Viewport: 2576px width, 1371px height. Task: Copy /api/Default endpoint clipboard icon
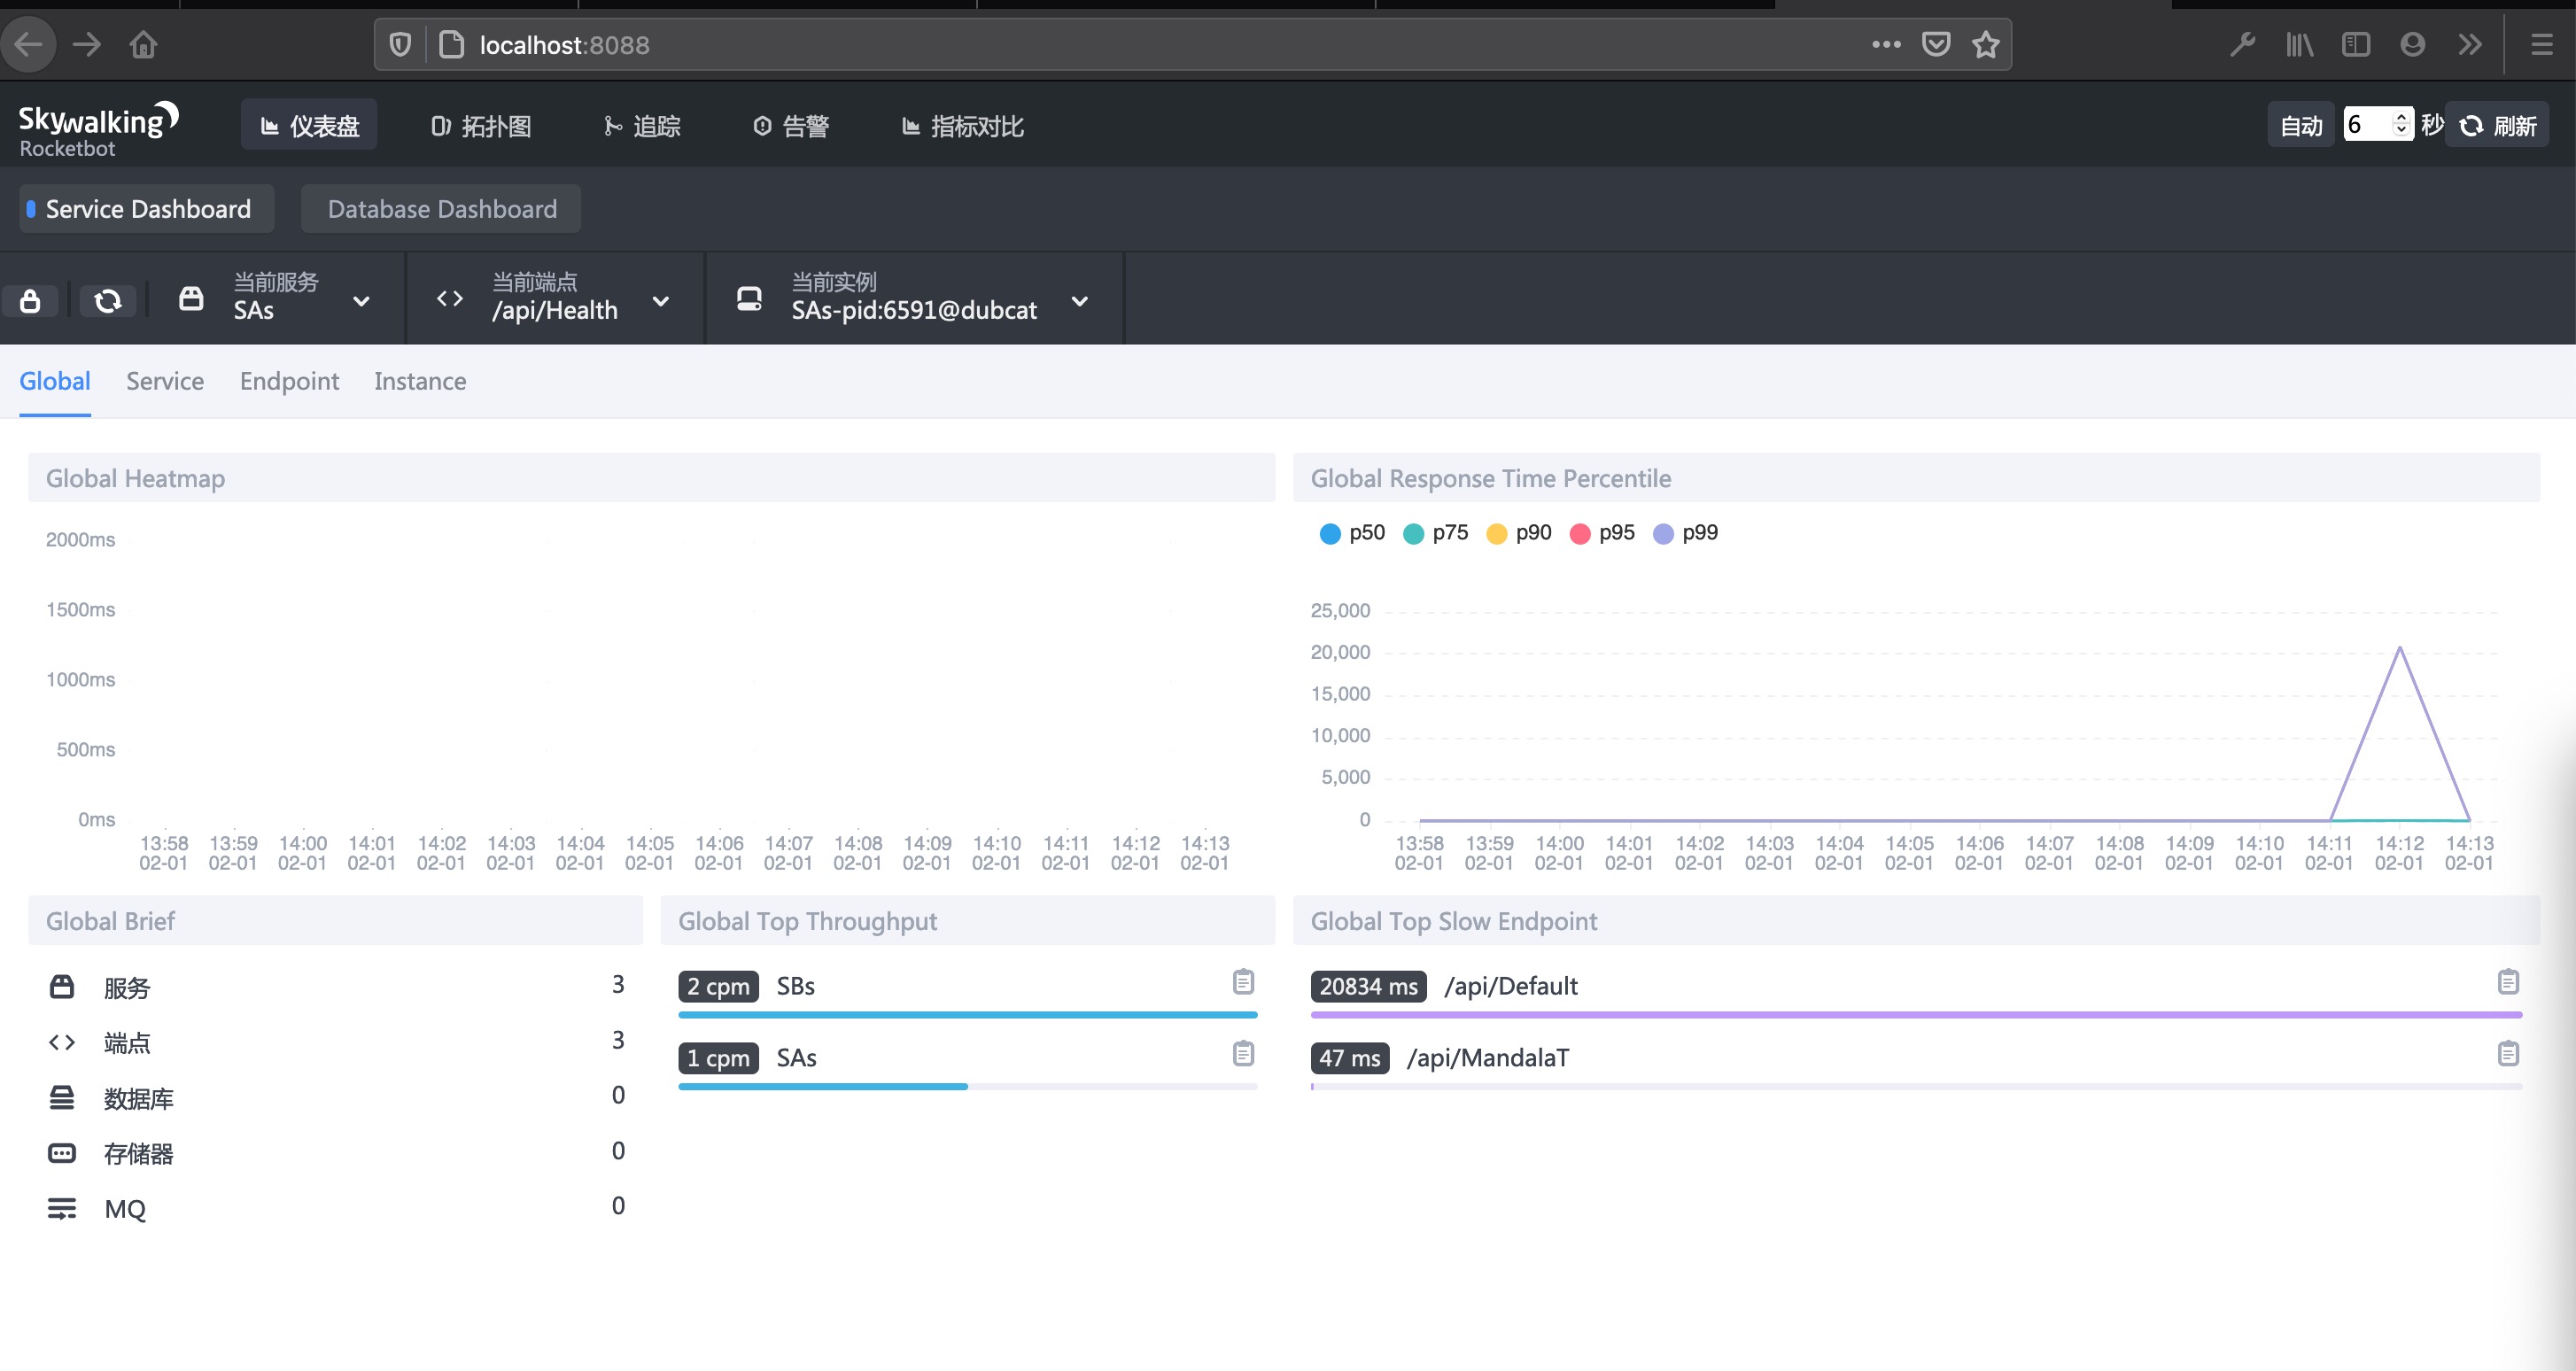(2508, 982)
